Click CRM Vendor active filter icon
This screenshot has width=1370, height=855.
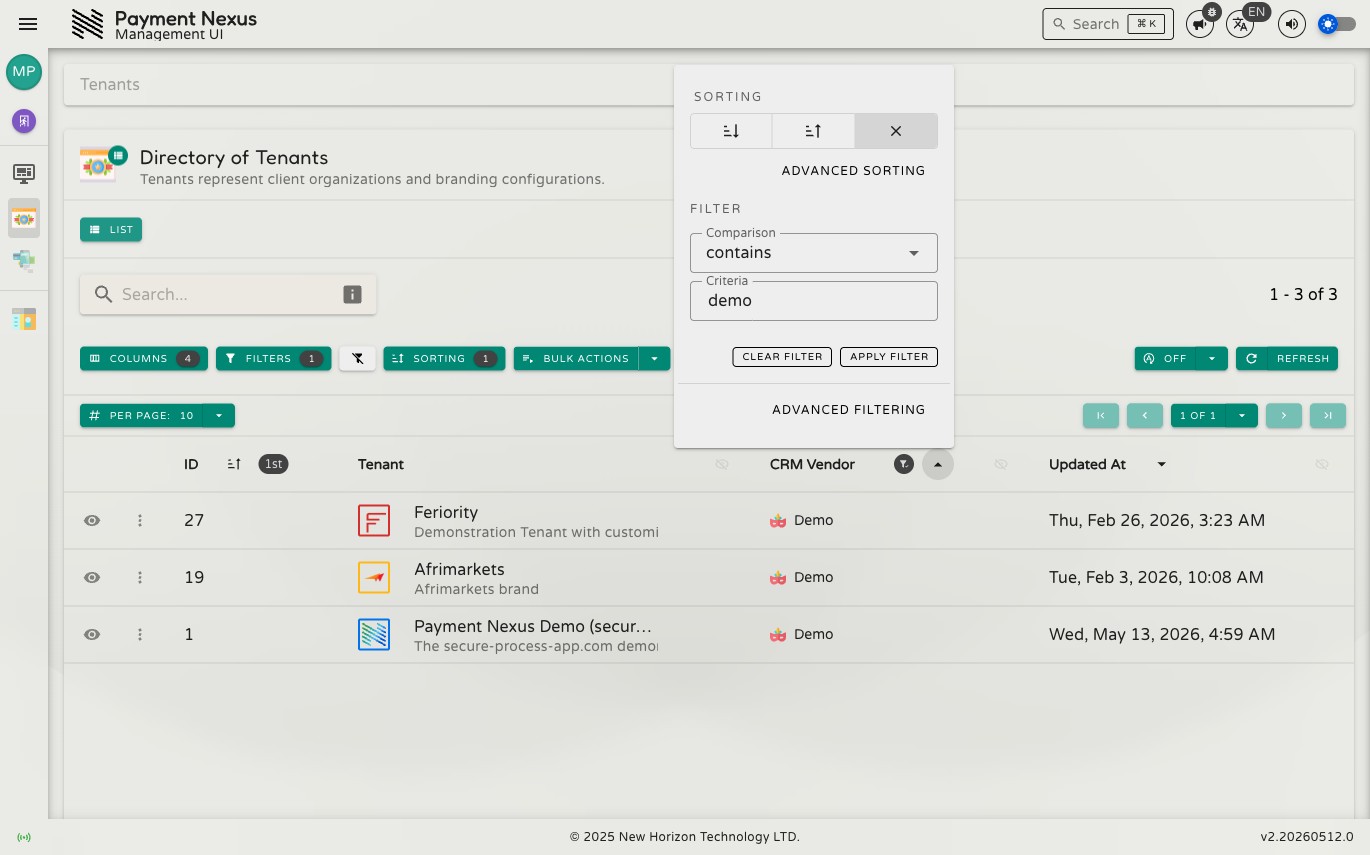[904, 464]
